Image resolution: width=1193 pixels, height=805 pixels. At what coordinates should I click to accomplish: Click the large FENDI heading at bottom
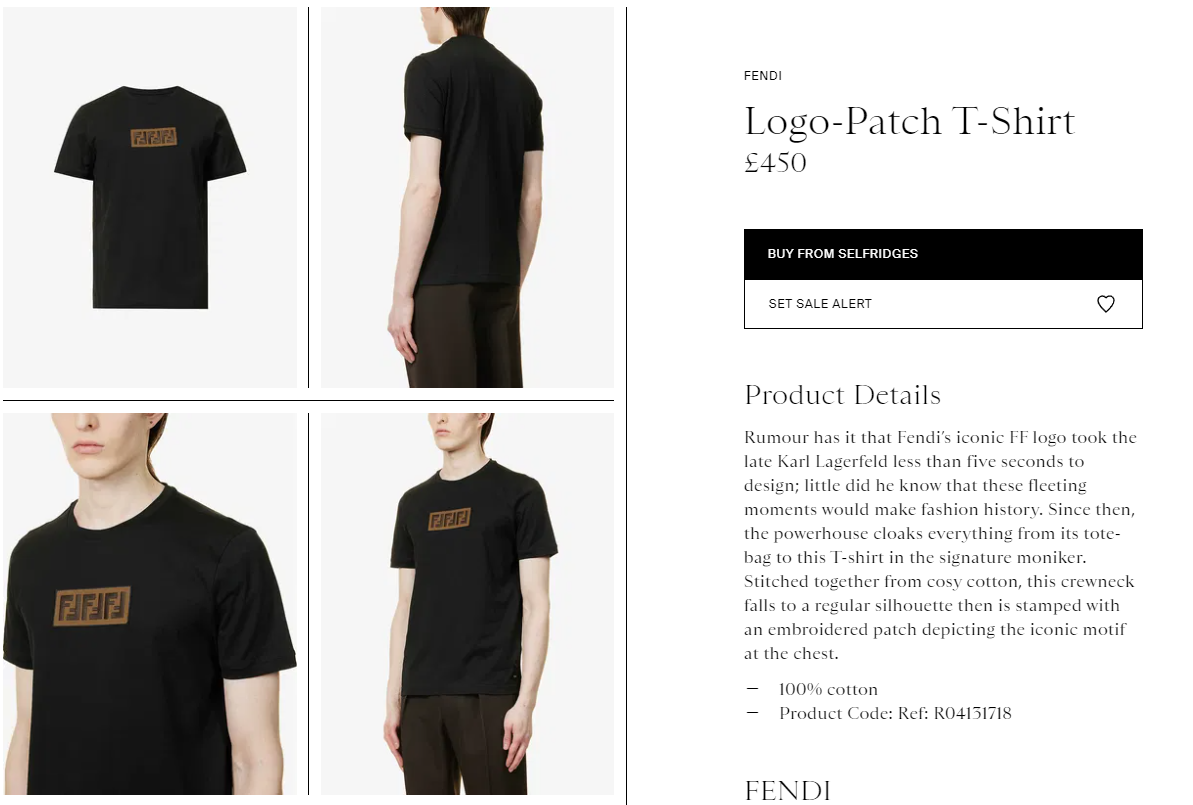(x=787, y=791)
